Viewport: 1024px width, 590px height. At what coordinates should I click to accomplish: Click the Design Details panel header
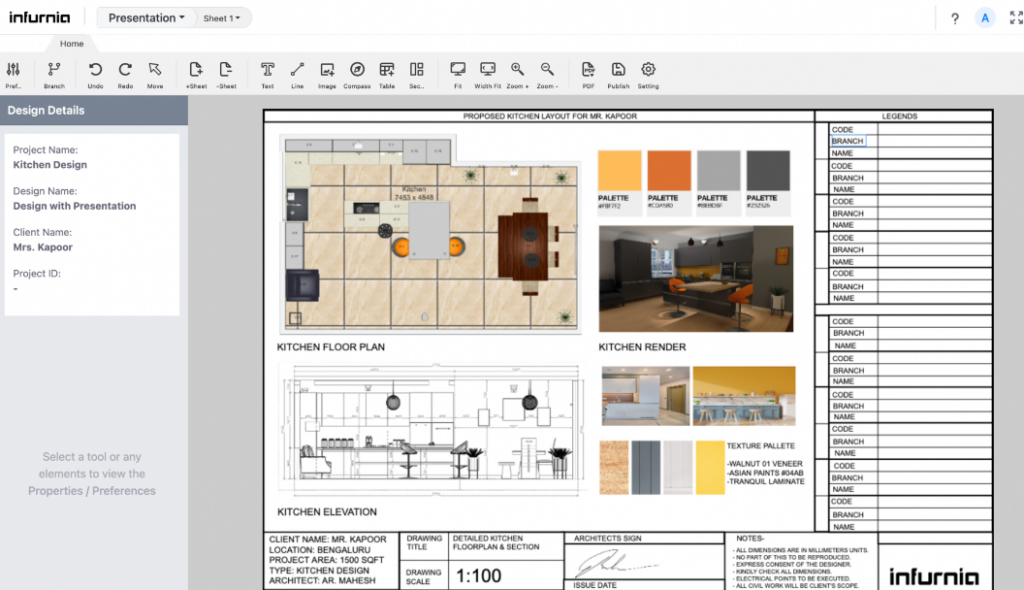point(94,110)
